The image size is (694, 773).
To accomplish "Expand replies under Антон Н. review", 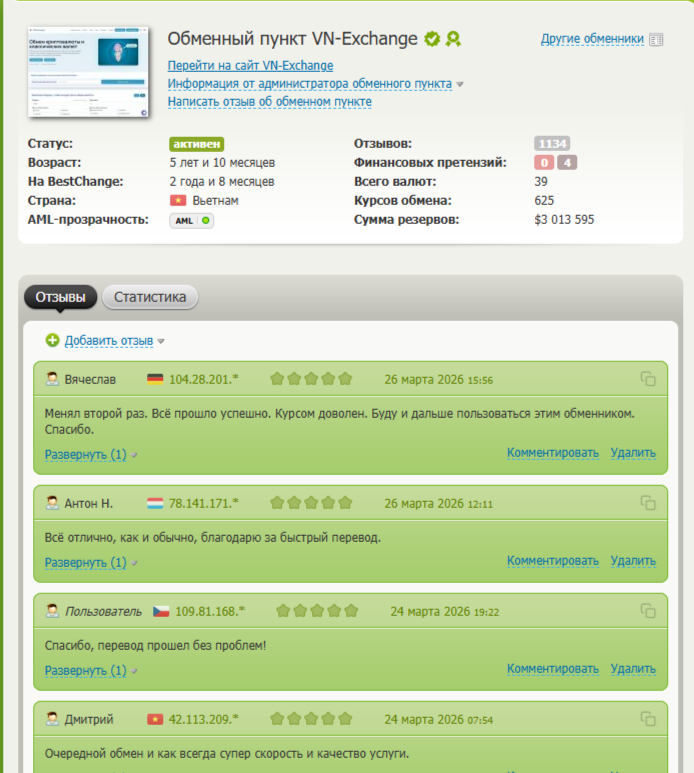I will tap(86, 562).
